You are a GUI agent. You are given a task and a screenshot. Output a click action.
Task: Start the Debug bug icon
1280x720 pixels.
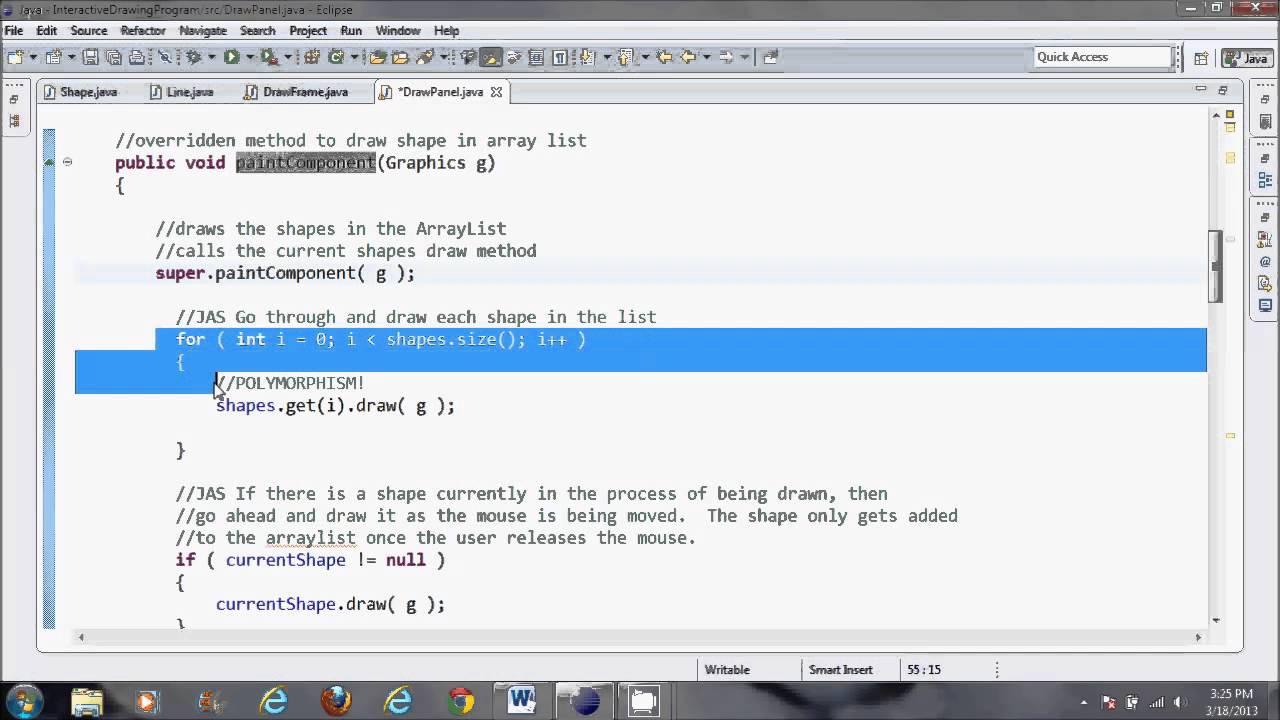coord(194,58)
